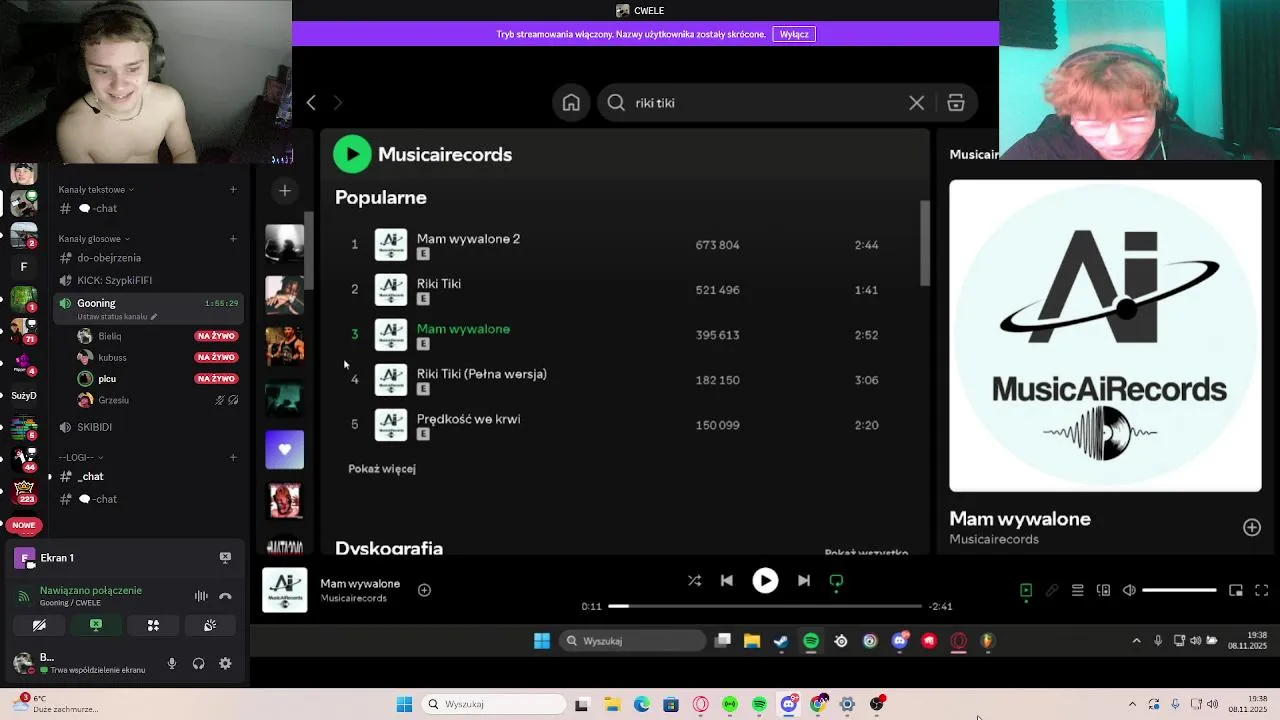Adjust the Spotify volume slider
This screenshot has height=720, width=1280.
pos(1179,590)
